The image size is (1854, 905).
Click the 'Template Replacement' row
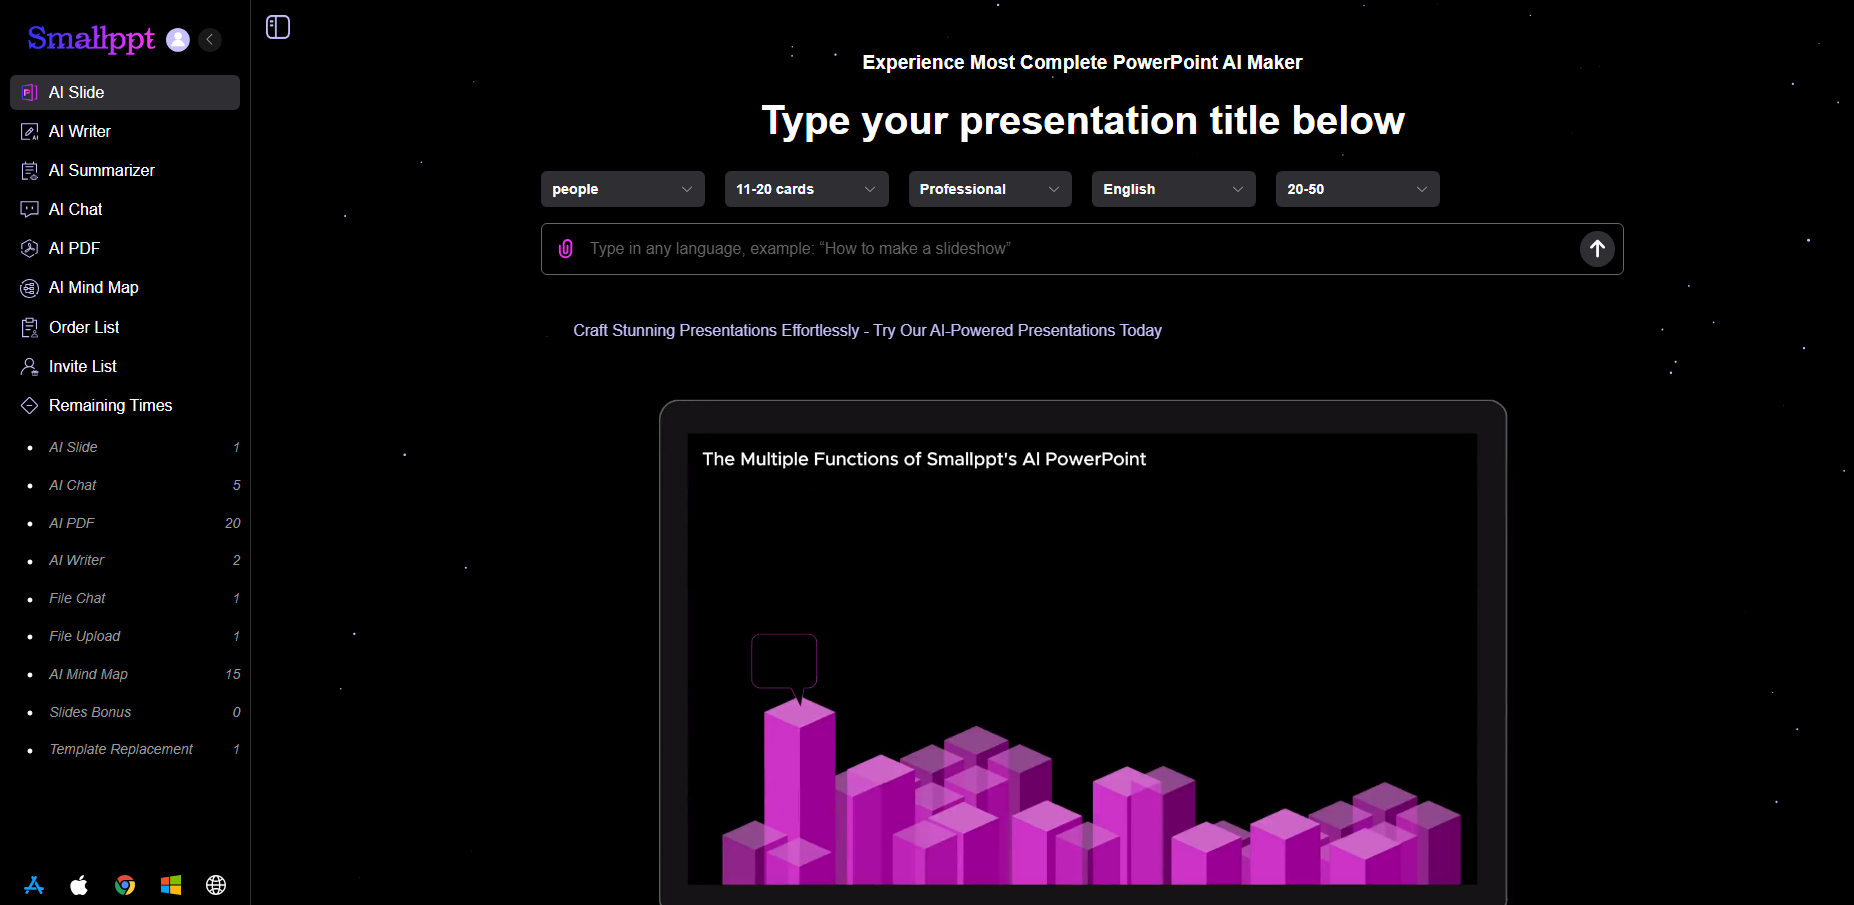pyautogui.click(x=134, y=749)
